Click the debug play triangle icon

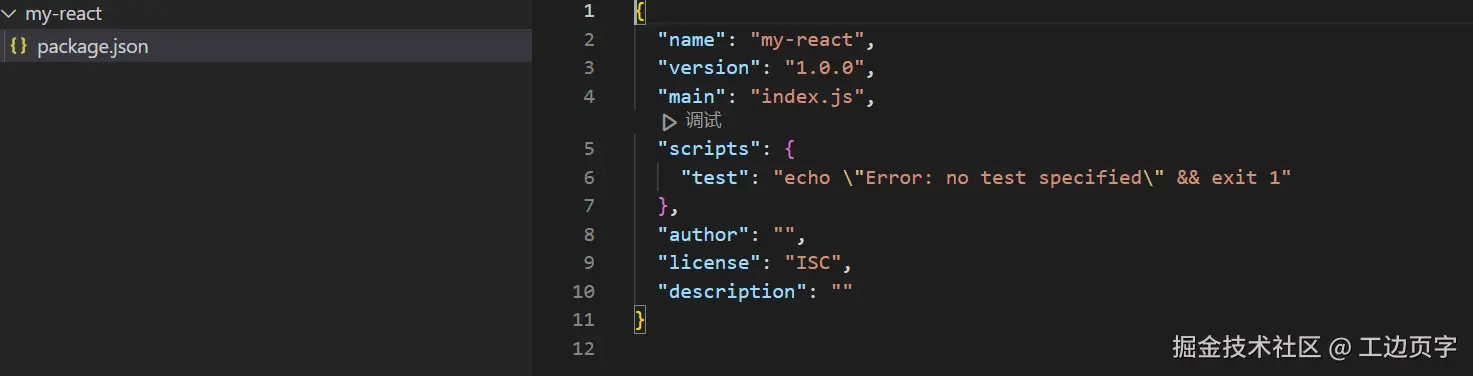(x=669, y=121)
